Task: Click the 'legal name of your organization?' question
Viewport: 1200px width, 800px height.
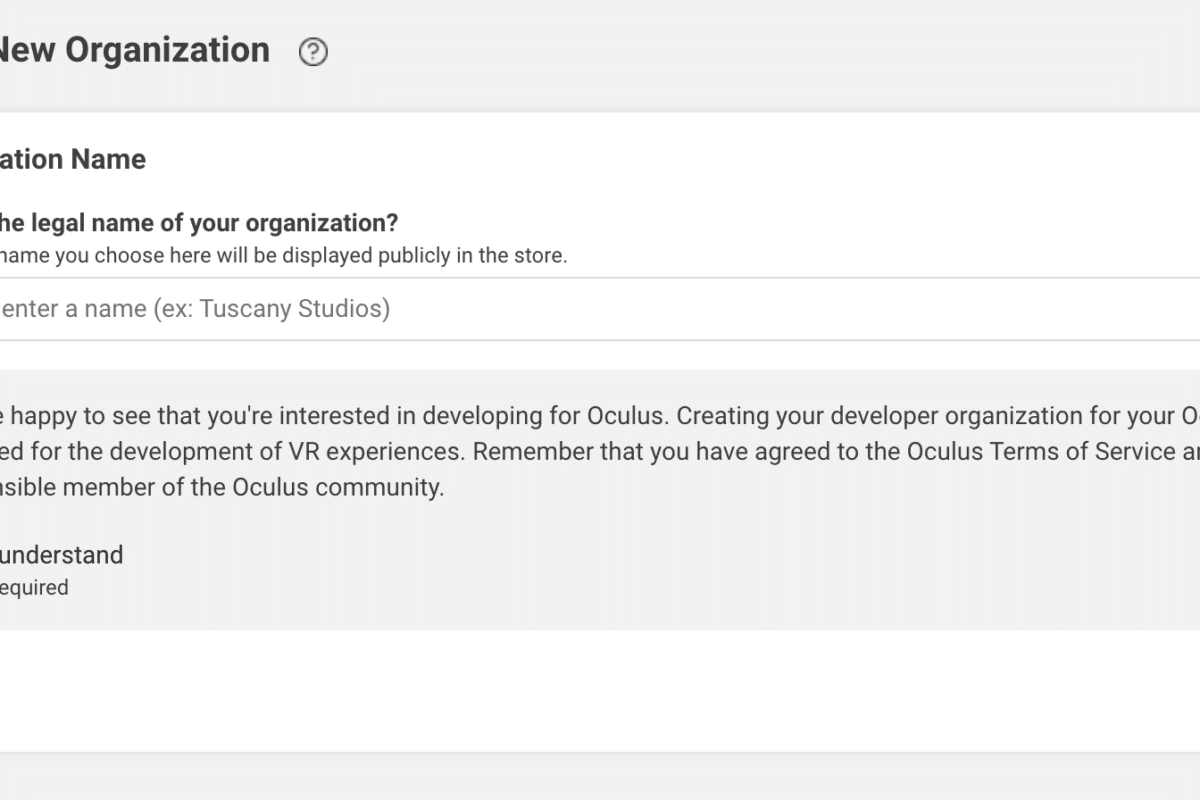Action: click(214, 222)
